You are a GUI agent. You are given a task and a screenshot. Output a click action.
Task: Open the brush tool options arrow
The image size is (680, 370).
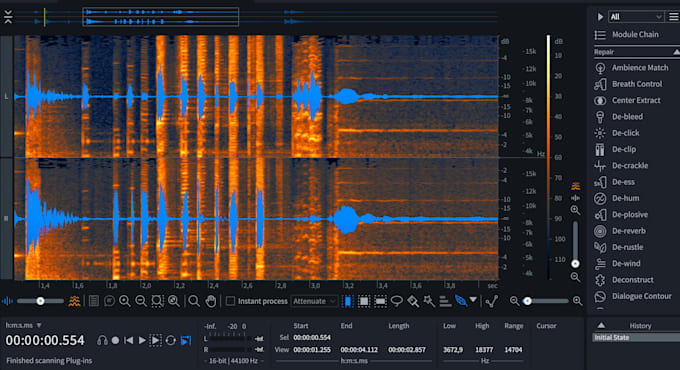tap(474, 299)
